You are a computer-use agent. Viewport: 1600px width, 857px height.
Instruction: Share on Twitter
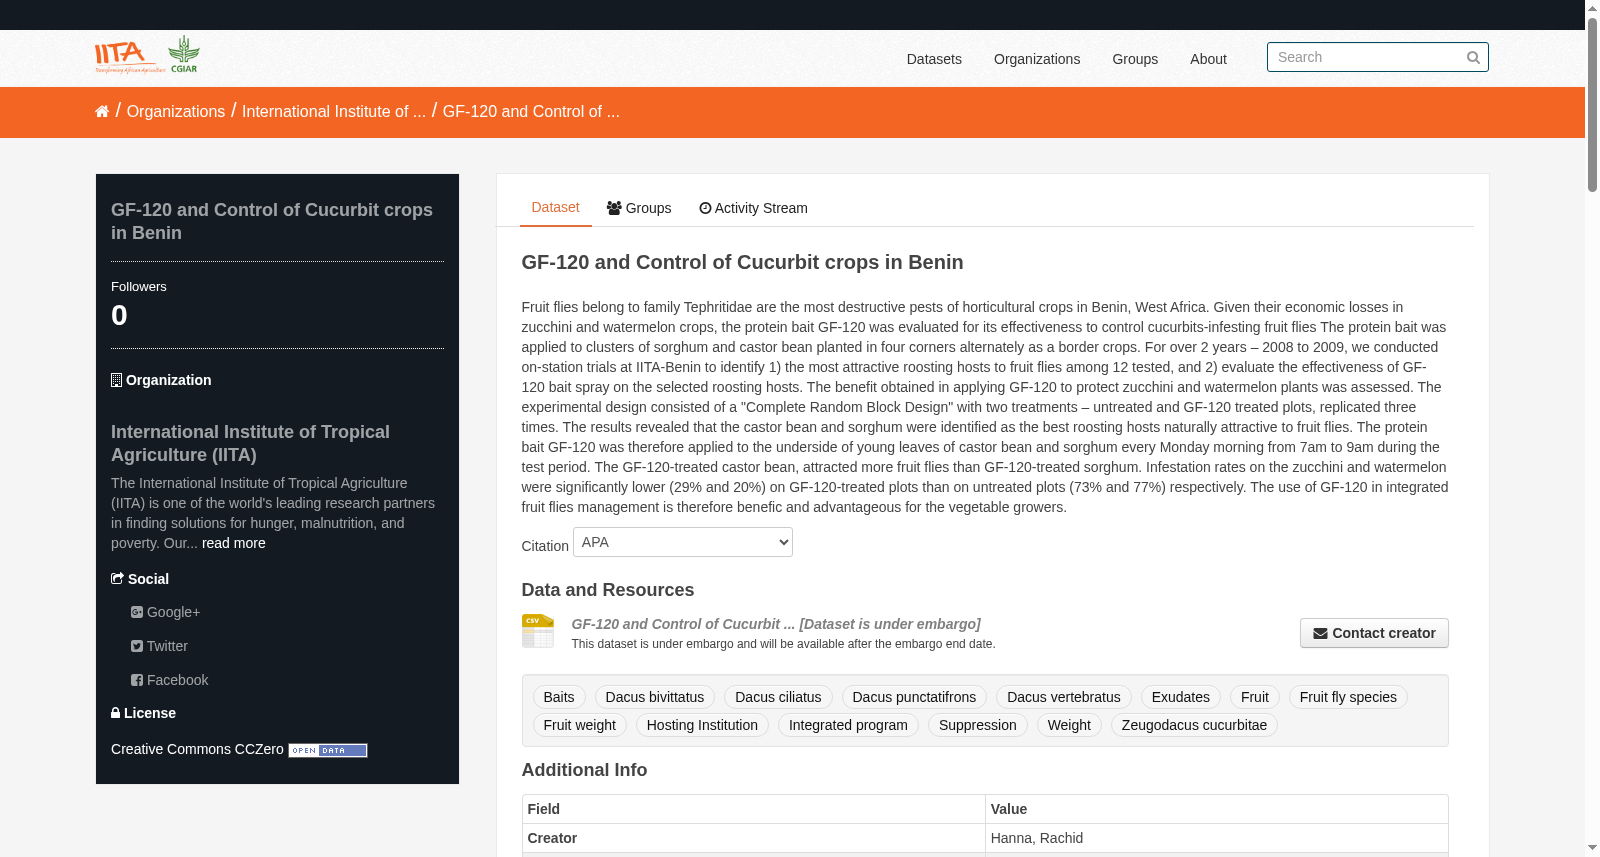[x=160, y=646]
